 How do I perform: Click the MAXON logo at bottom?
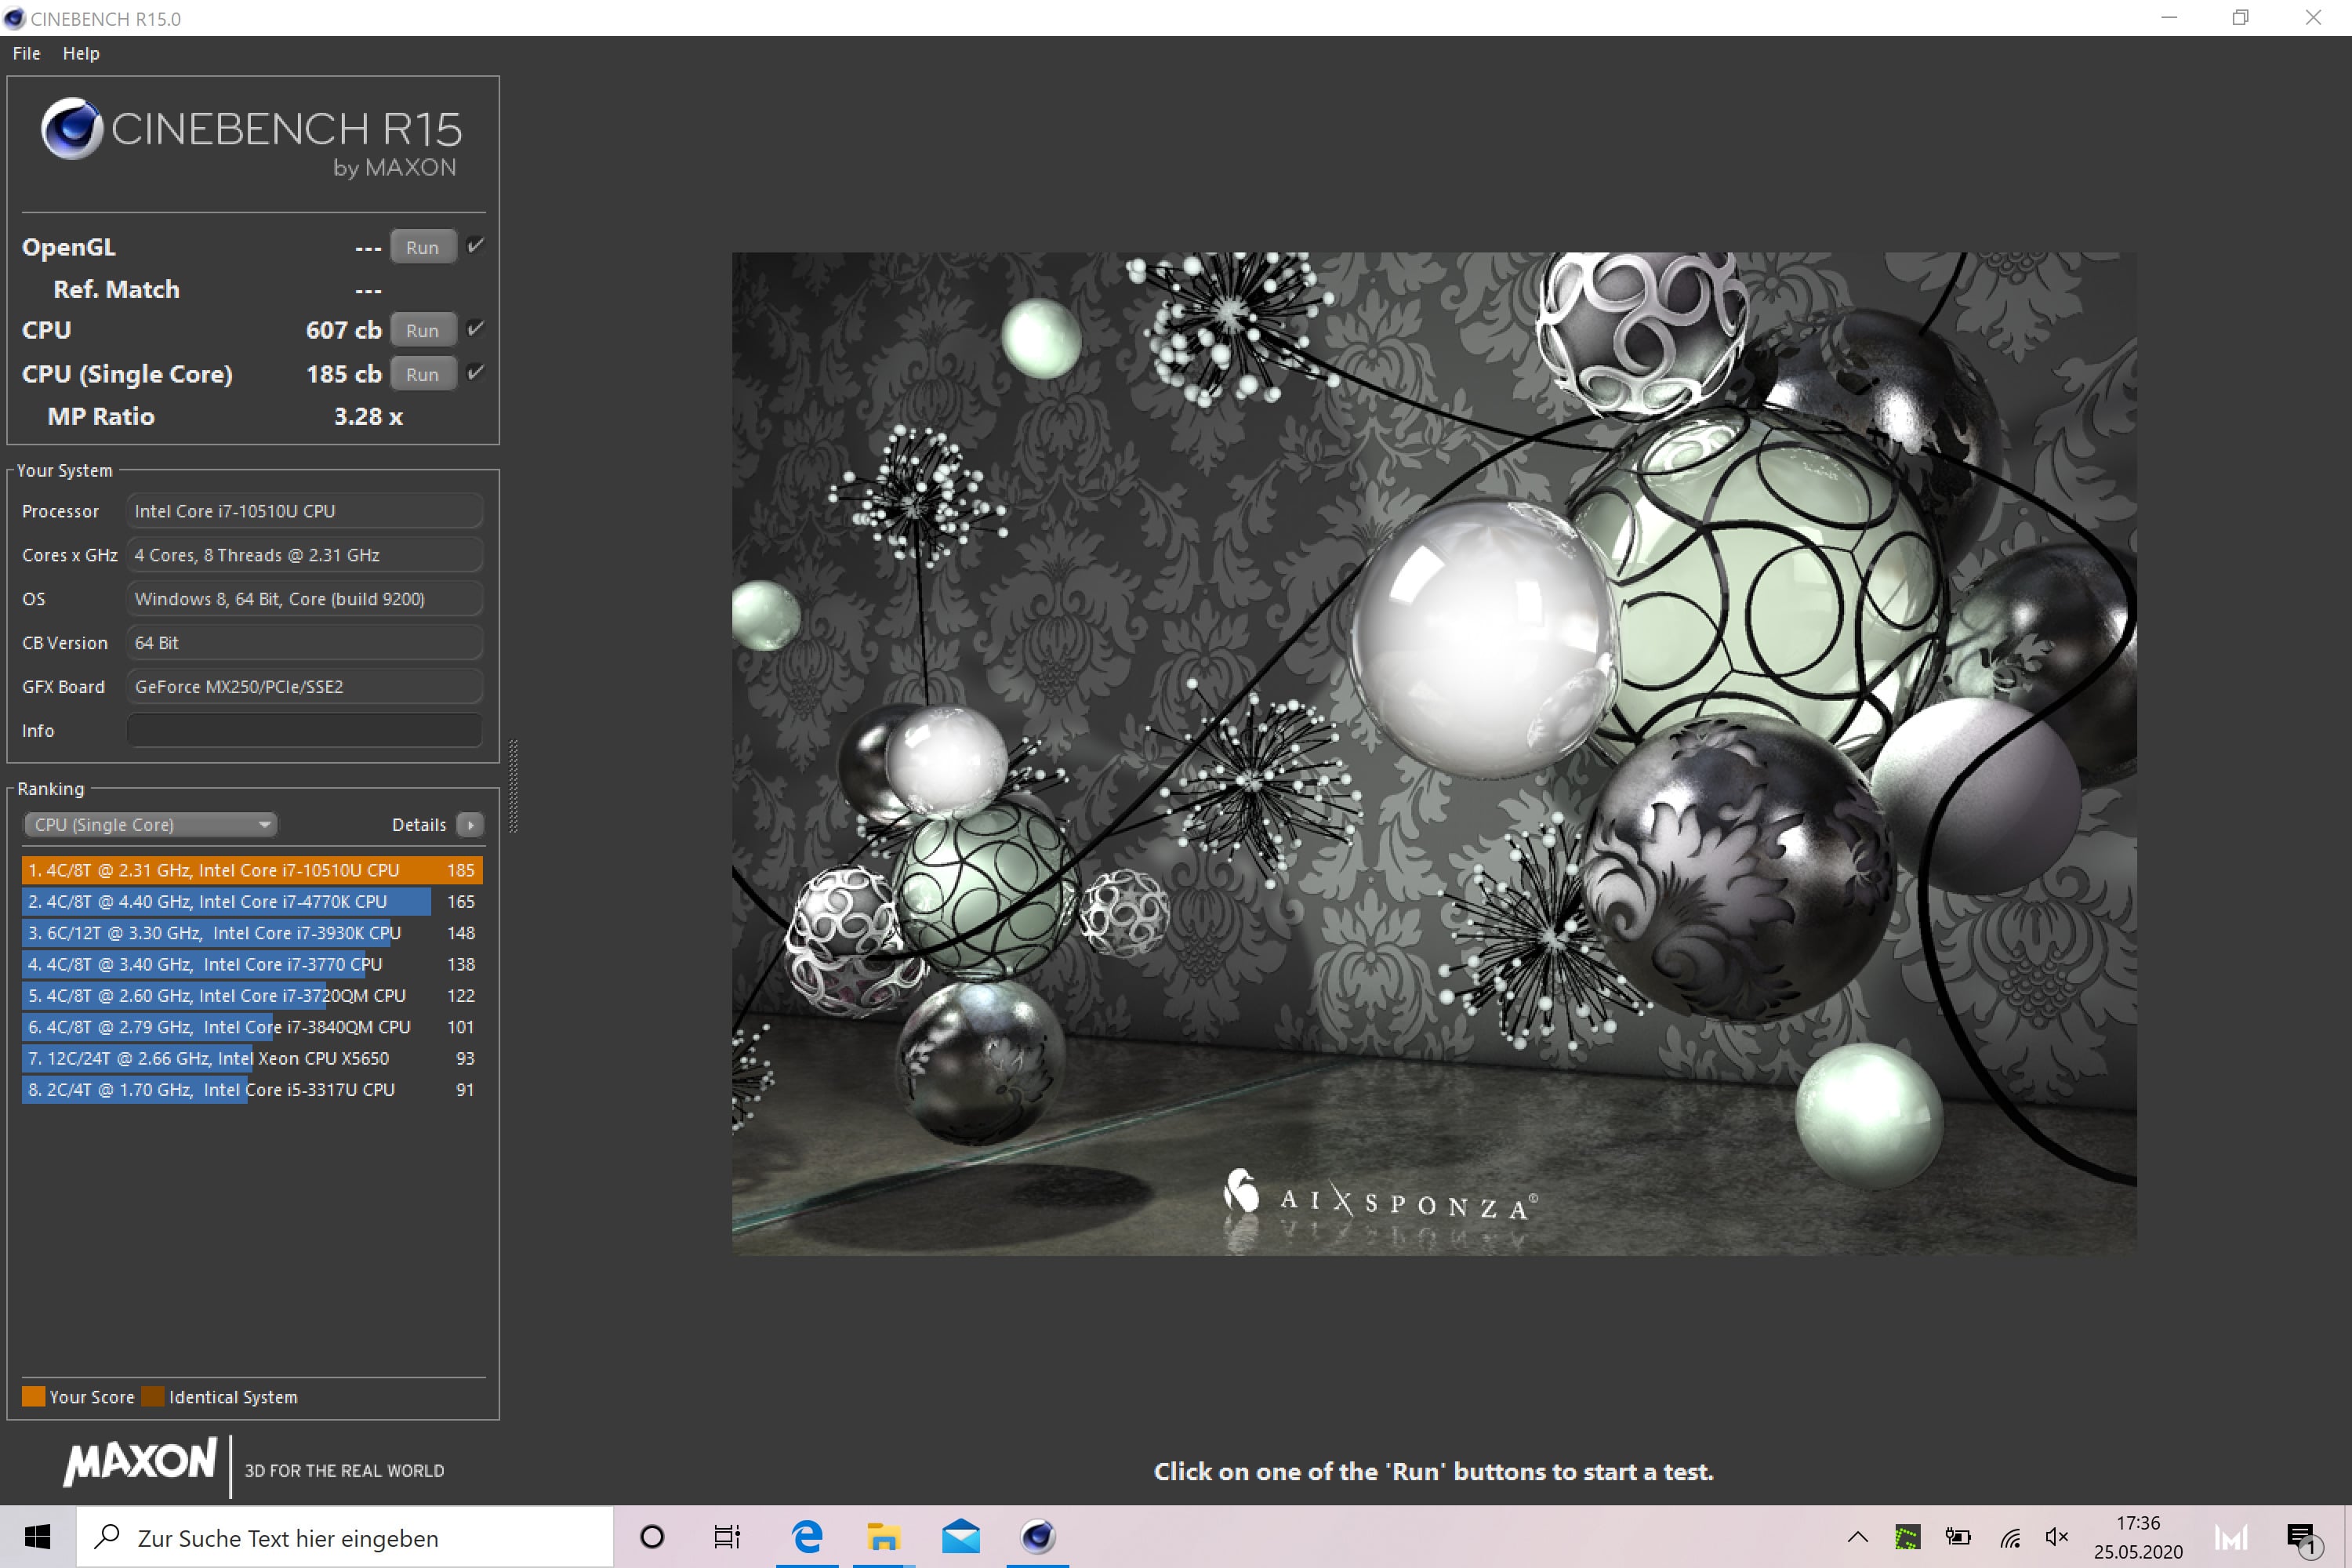140,1462
